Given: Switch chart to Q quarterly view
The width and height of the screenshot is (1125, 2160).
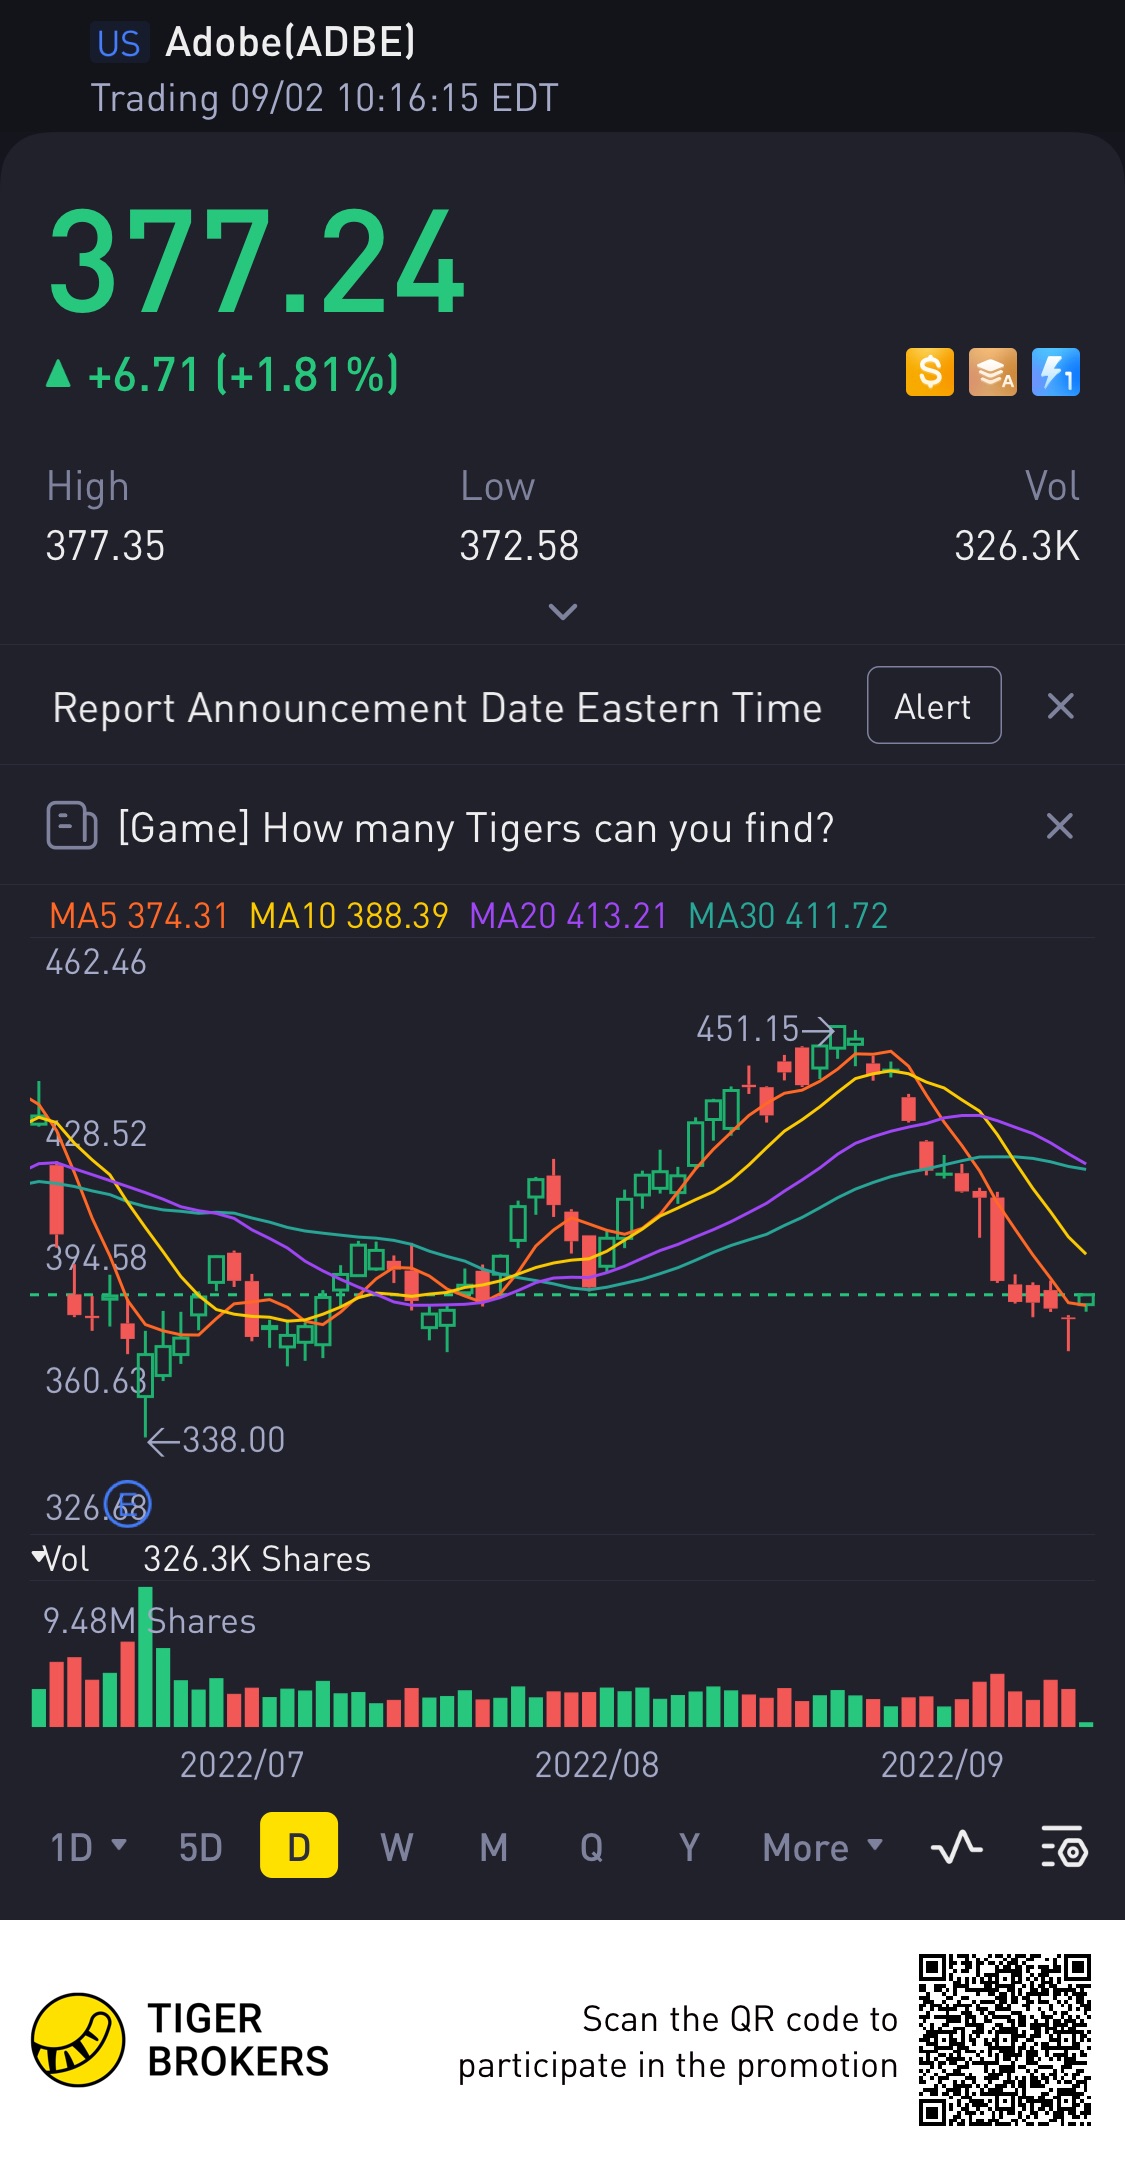Looking at the screenshot, I should (x=592, y=1847).
